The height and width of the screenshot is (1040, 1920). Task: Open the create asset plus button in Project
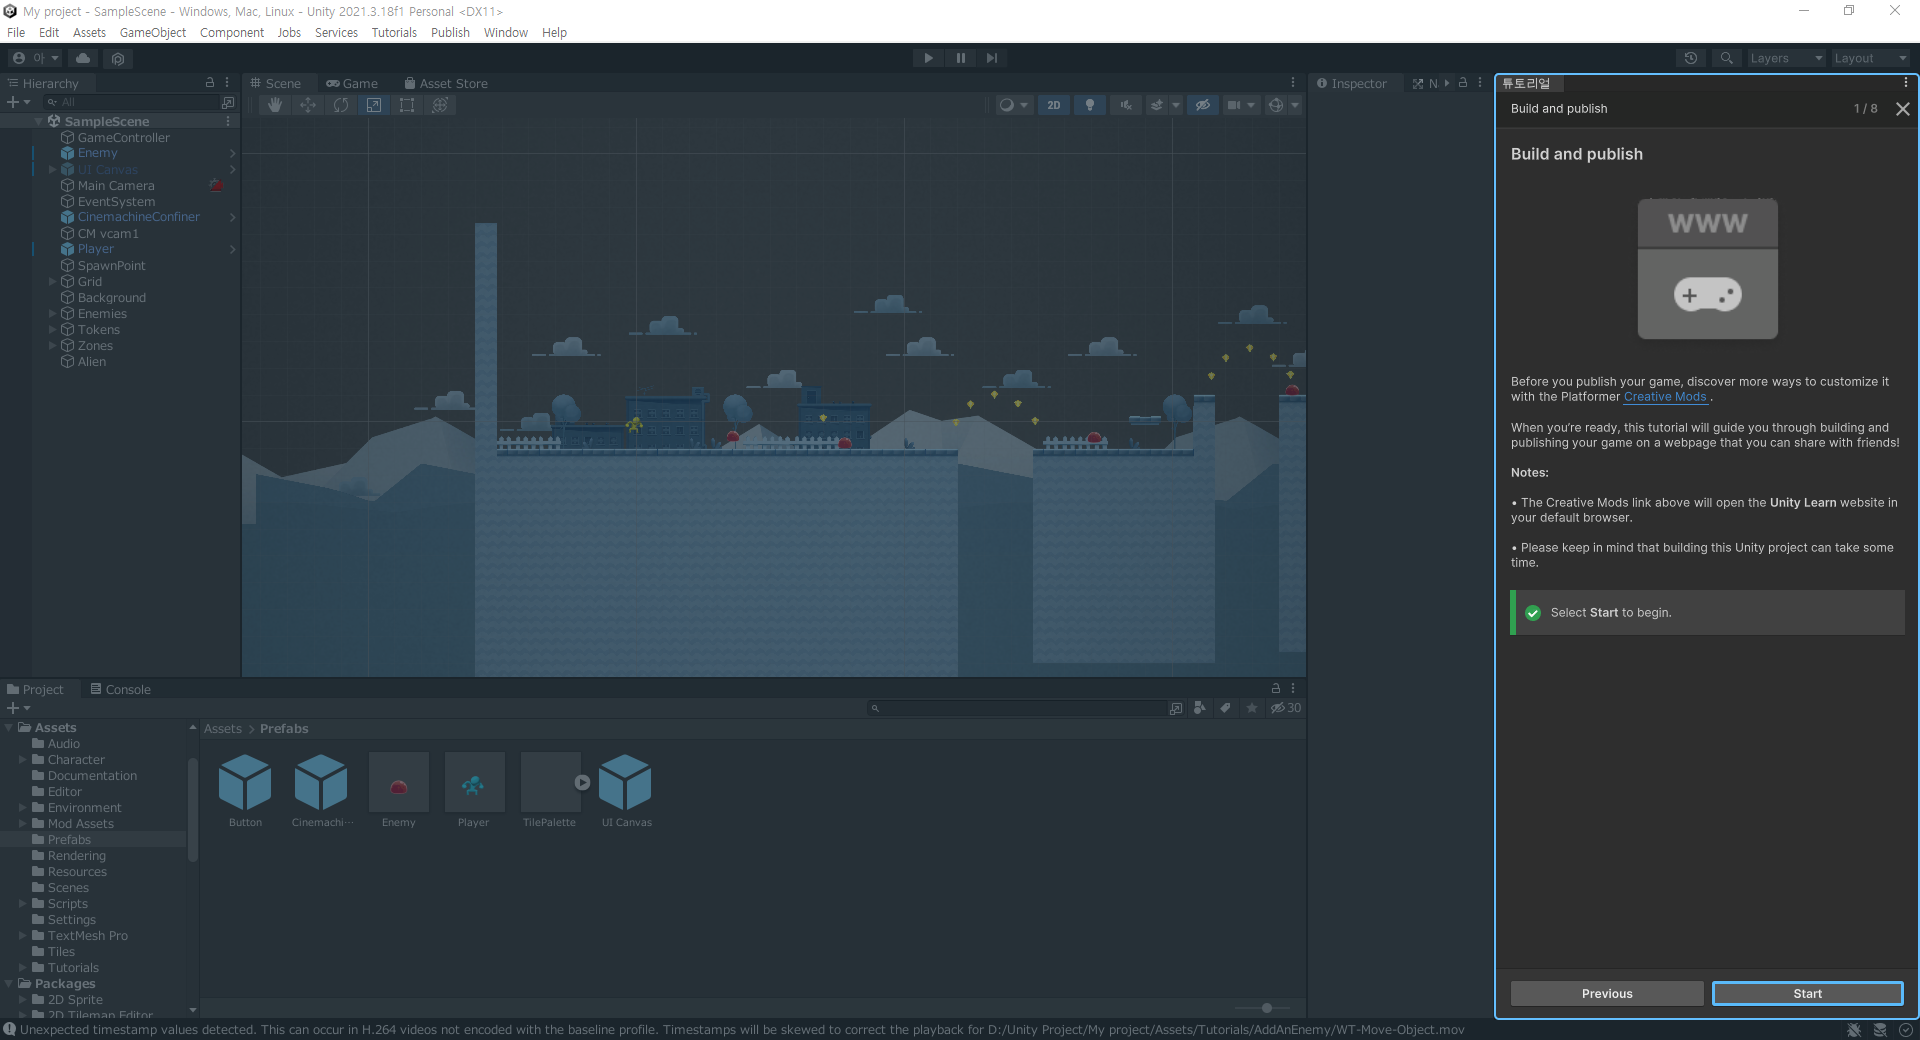tap(18, 708)
